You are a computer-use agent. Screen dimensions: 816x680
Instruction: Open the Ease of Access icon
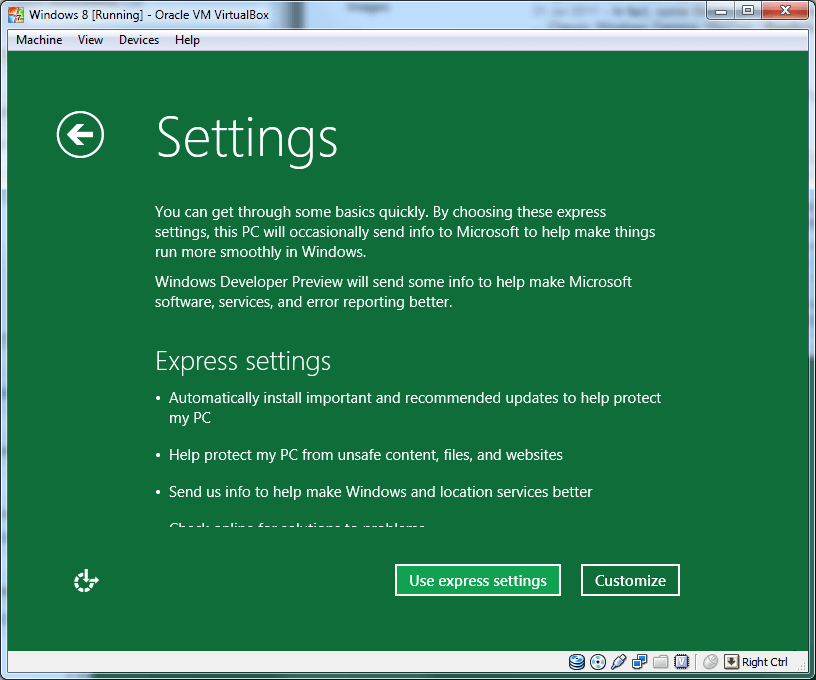[86, 581]
